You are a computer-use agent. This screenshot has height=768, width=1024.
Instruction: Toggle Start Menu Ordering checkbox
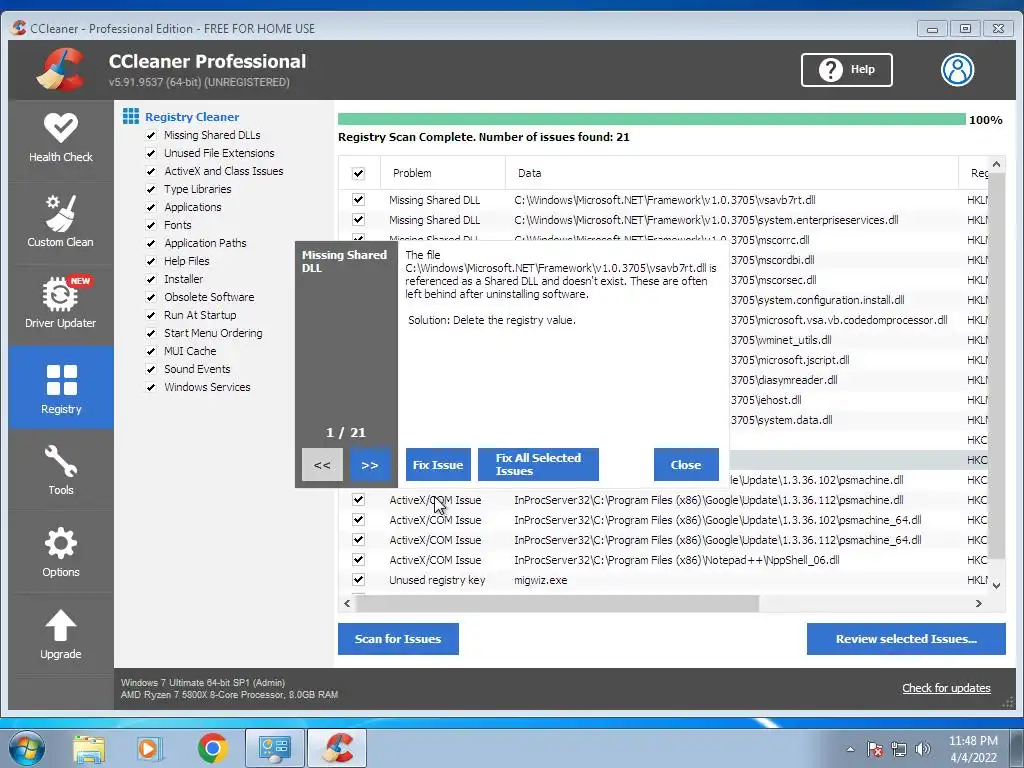click(151, 333)
